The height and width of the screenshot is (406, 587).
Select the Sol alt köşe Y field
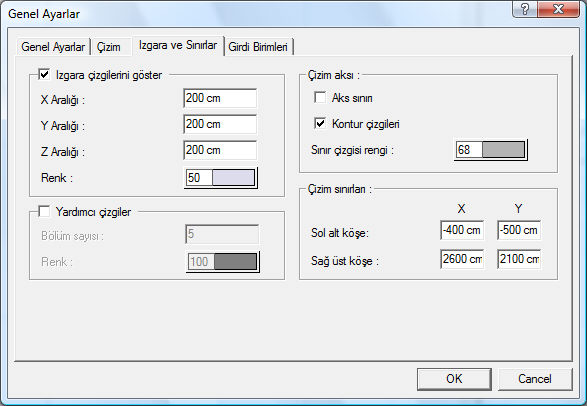coord(519,230)
